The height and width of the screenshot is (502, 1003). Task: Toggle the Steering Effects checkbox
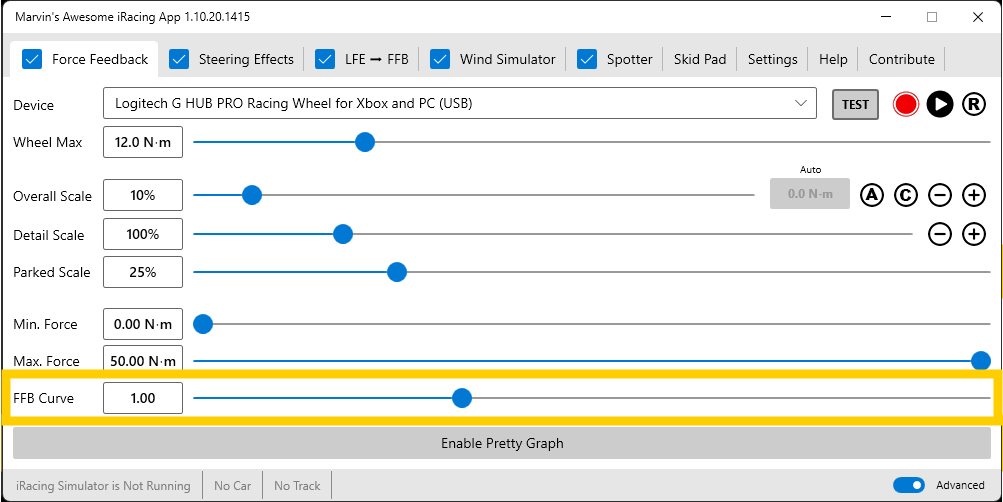pos(179,59)
